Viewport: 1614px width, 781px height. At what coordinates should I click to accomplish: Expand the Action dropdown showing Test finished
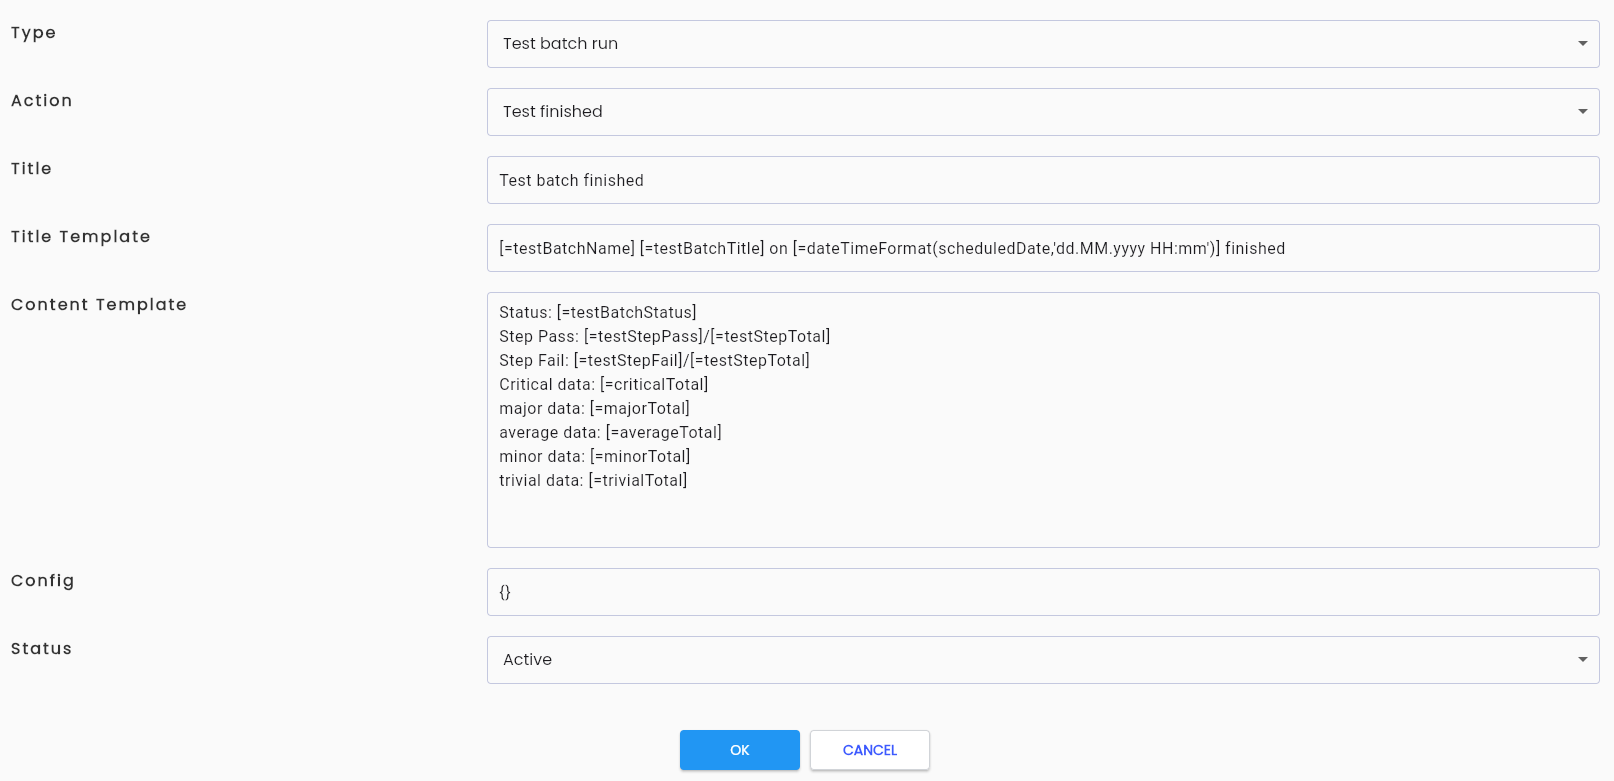[1043, 112]
